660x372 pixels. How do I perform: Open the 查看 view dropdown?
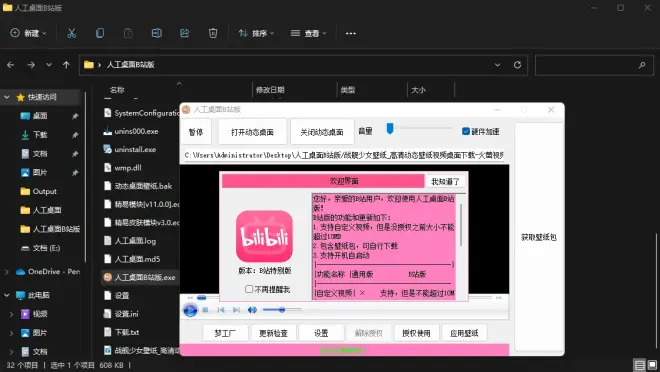(309, 33)
